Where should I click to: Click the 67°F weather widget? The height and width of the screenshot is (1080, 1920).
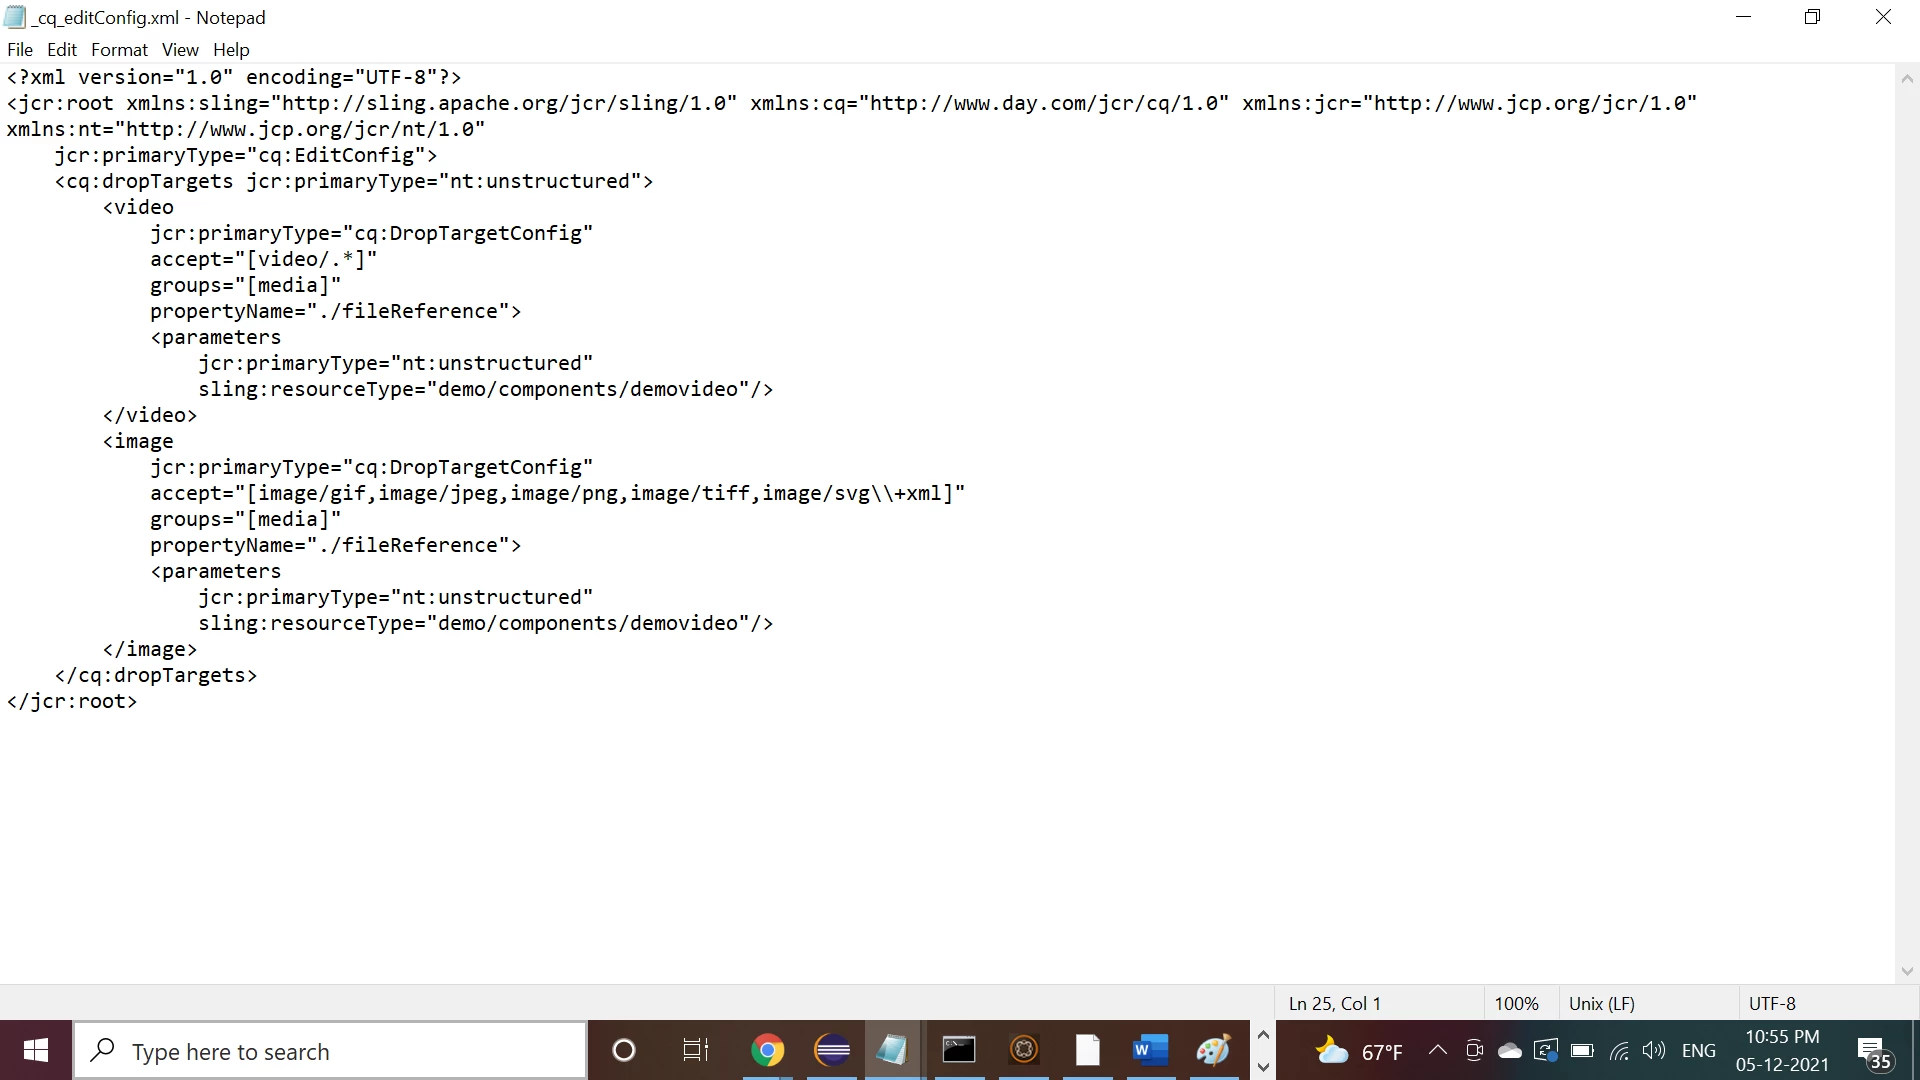pos(1360,1052)
